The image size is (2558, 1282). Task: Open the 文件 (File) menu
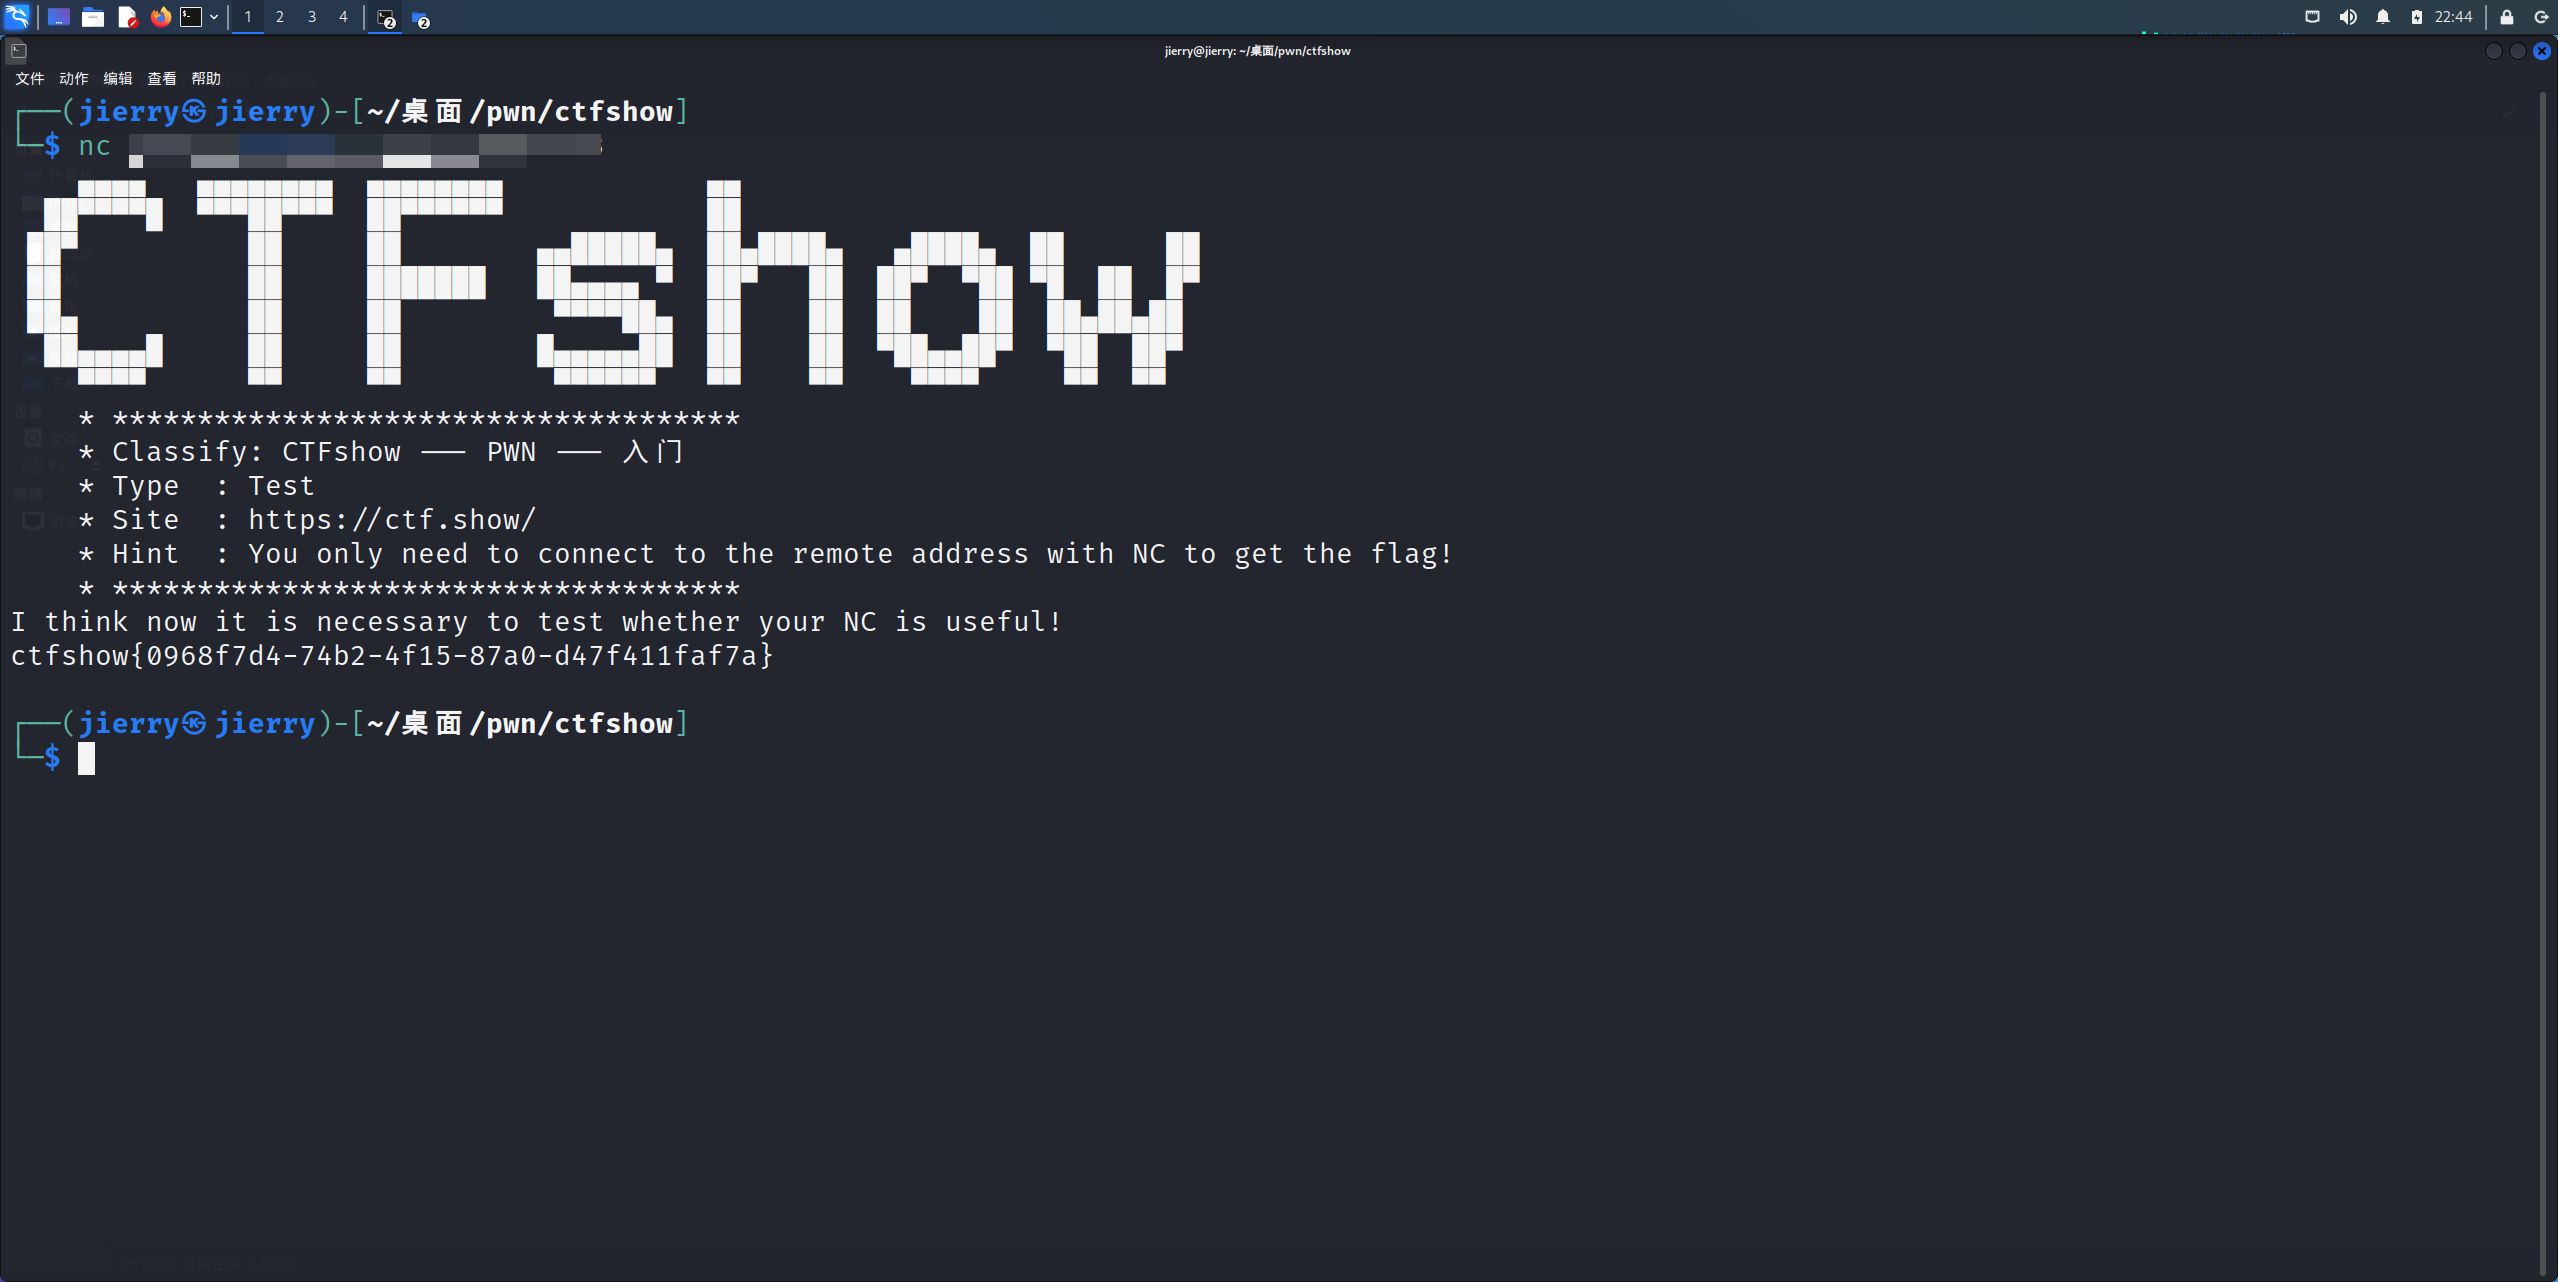click(30, 79)
